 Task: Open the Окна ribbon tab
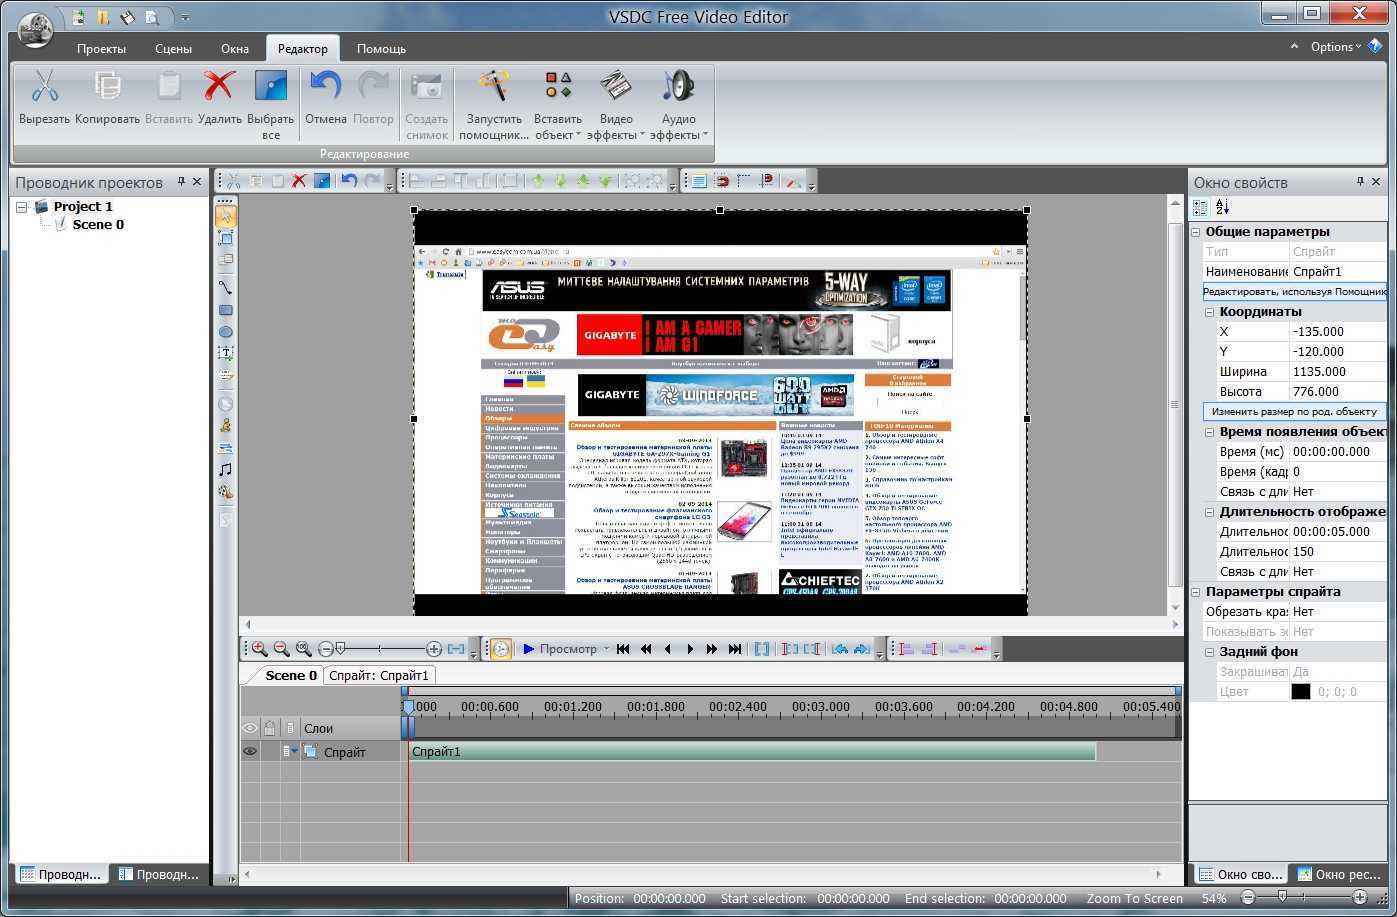235,48
